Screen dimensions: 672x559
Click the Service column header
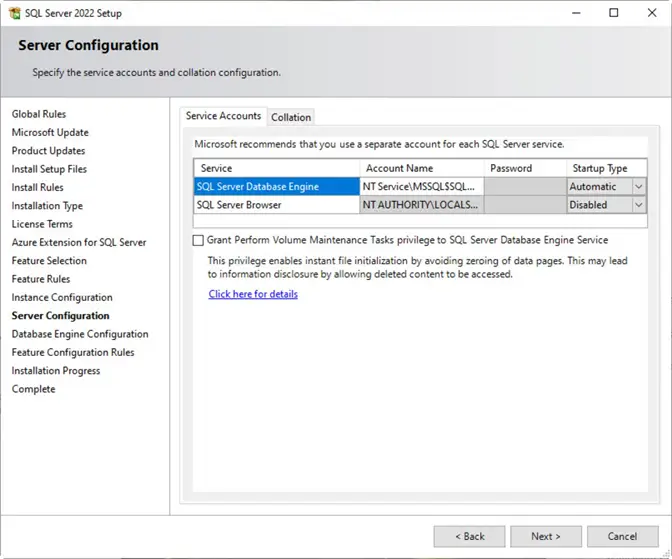click(276, 168)
